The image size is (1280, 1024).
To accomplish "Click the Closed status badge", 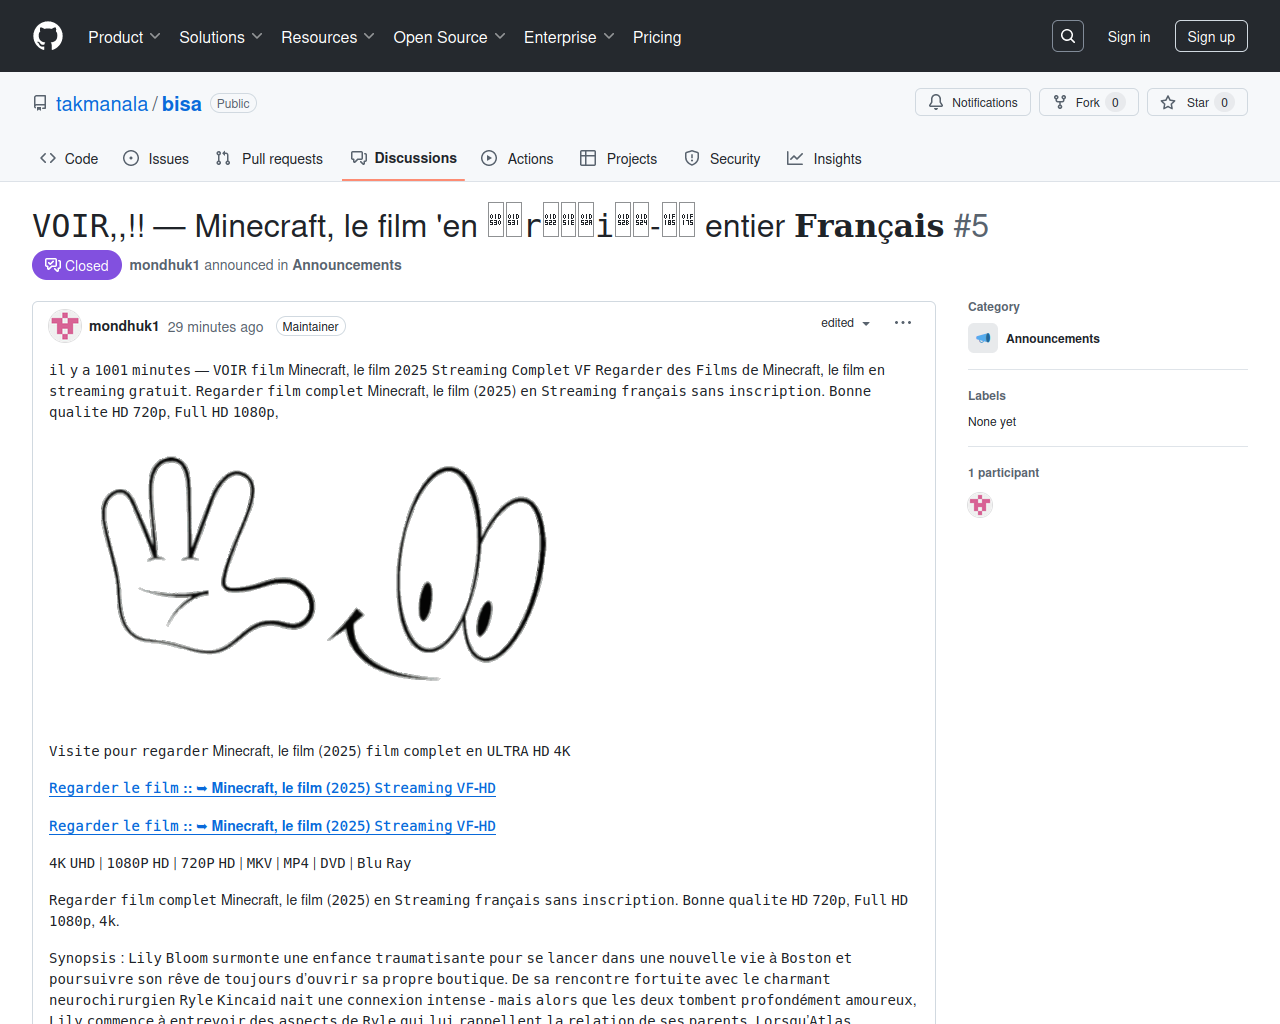I will pos(77,265).
